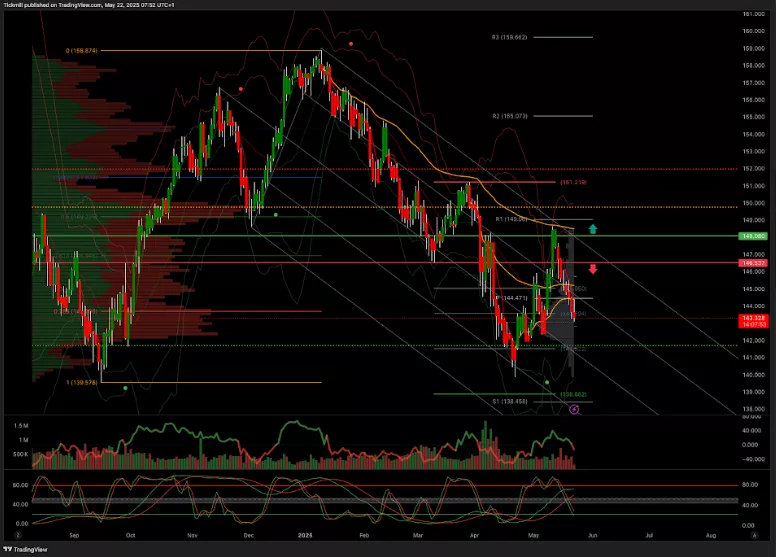Screen dimensions: 776x557
Task: Click the TradingView logo in the bottom corner
Action: [x=25, y=549]
